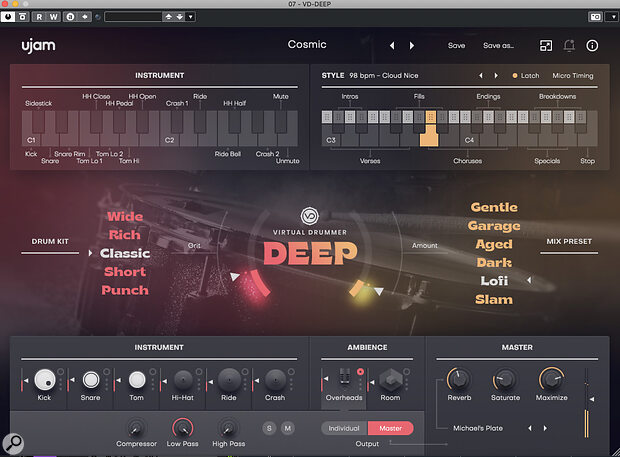620x457 pixels.
Task: Choose the Dark mix preset
Action: click(494, 262)
